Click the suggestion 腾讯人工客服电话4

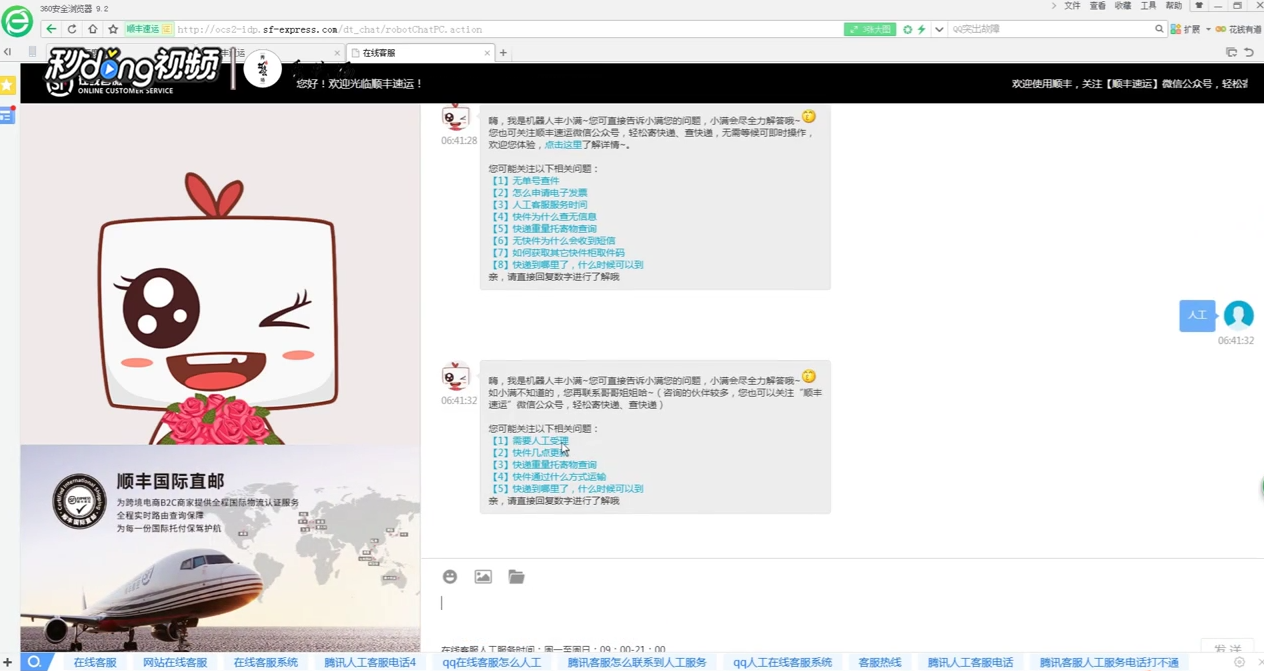pos(370,662)
